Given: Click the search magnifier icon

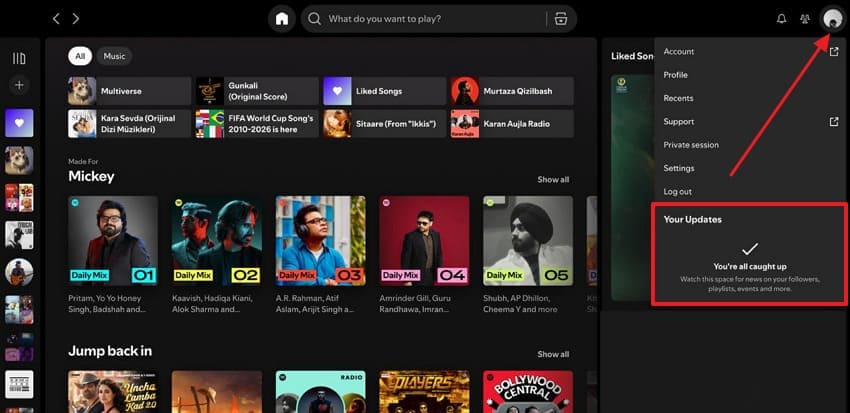Looking at the screenshot, I should 314,19.
